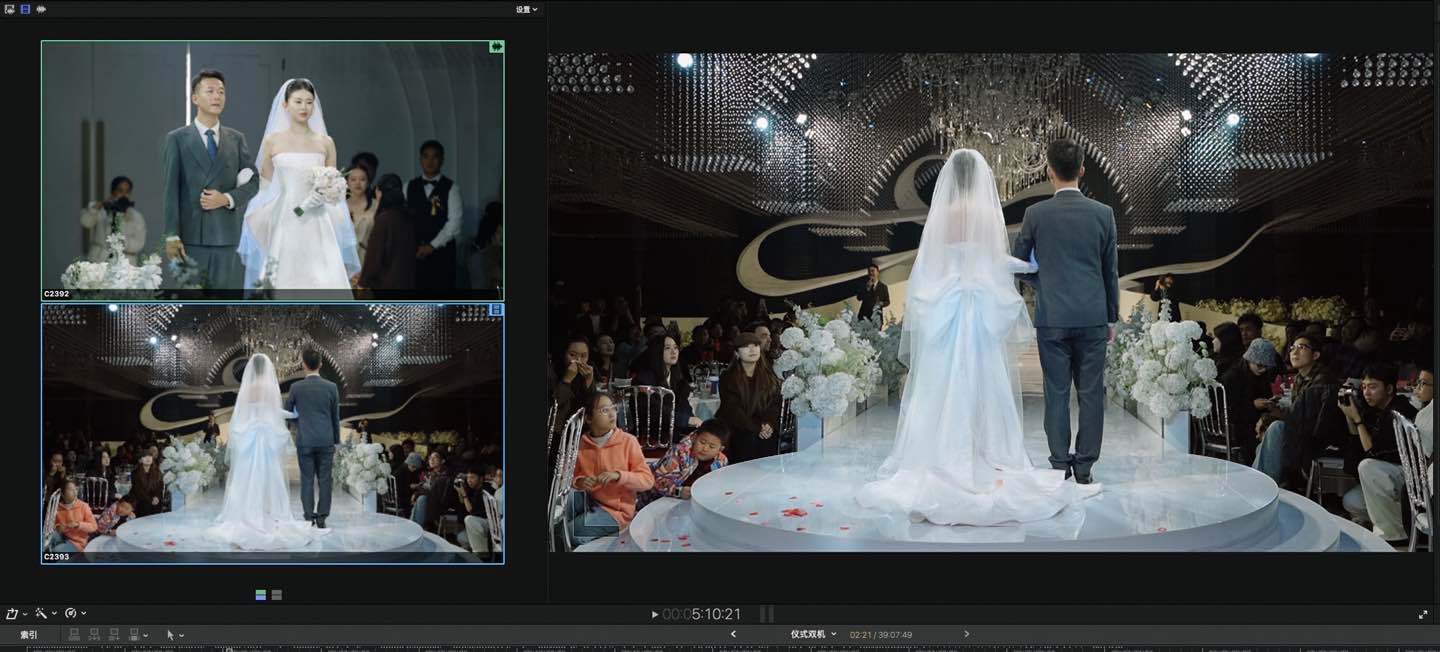The width and height of the screenshot is (1440, 652).
Task: Open the 设置 settings dropdown
Action: pos(526,9)
